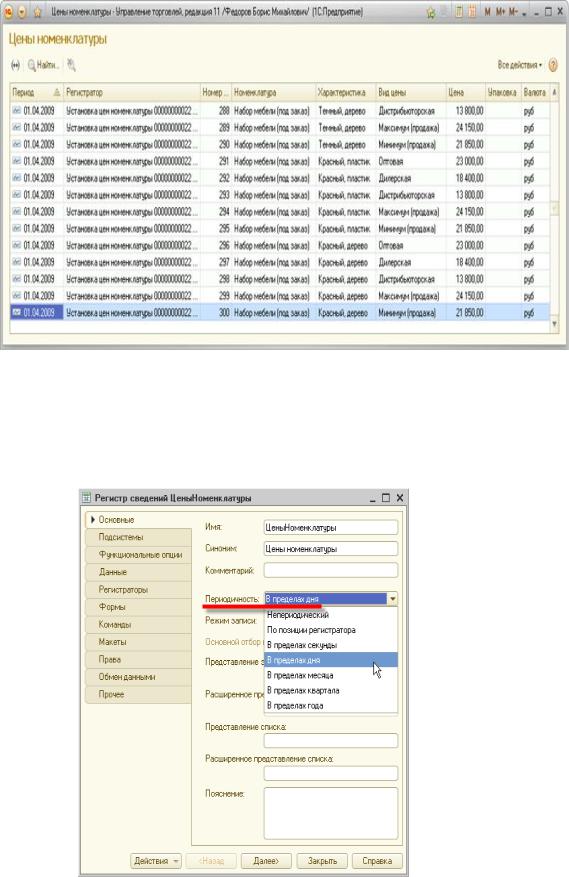Select the highlighted row number 300
This screenshot has width=569, height=877.
click(280, 313)
